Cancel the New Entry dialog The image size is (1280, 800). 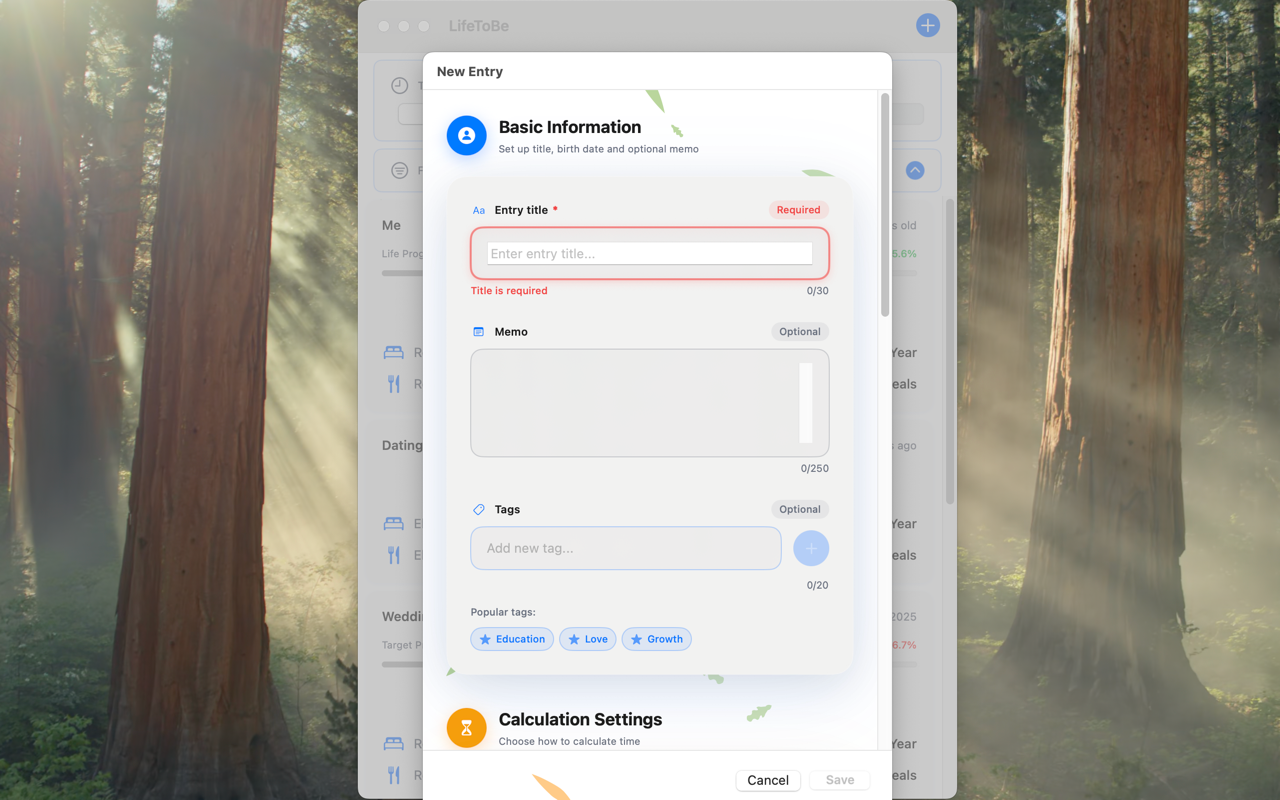(768, 780)
